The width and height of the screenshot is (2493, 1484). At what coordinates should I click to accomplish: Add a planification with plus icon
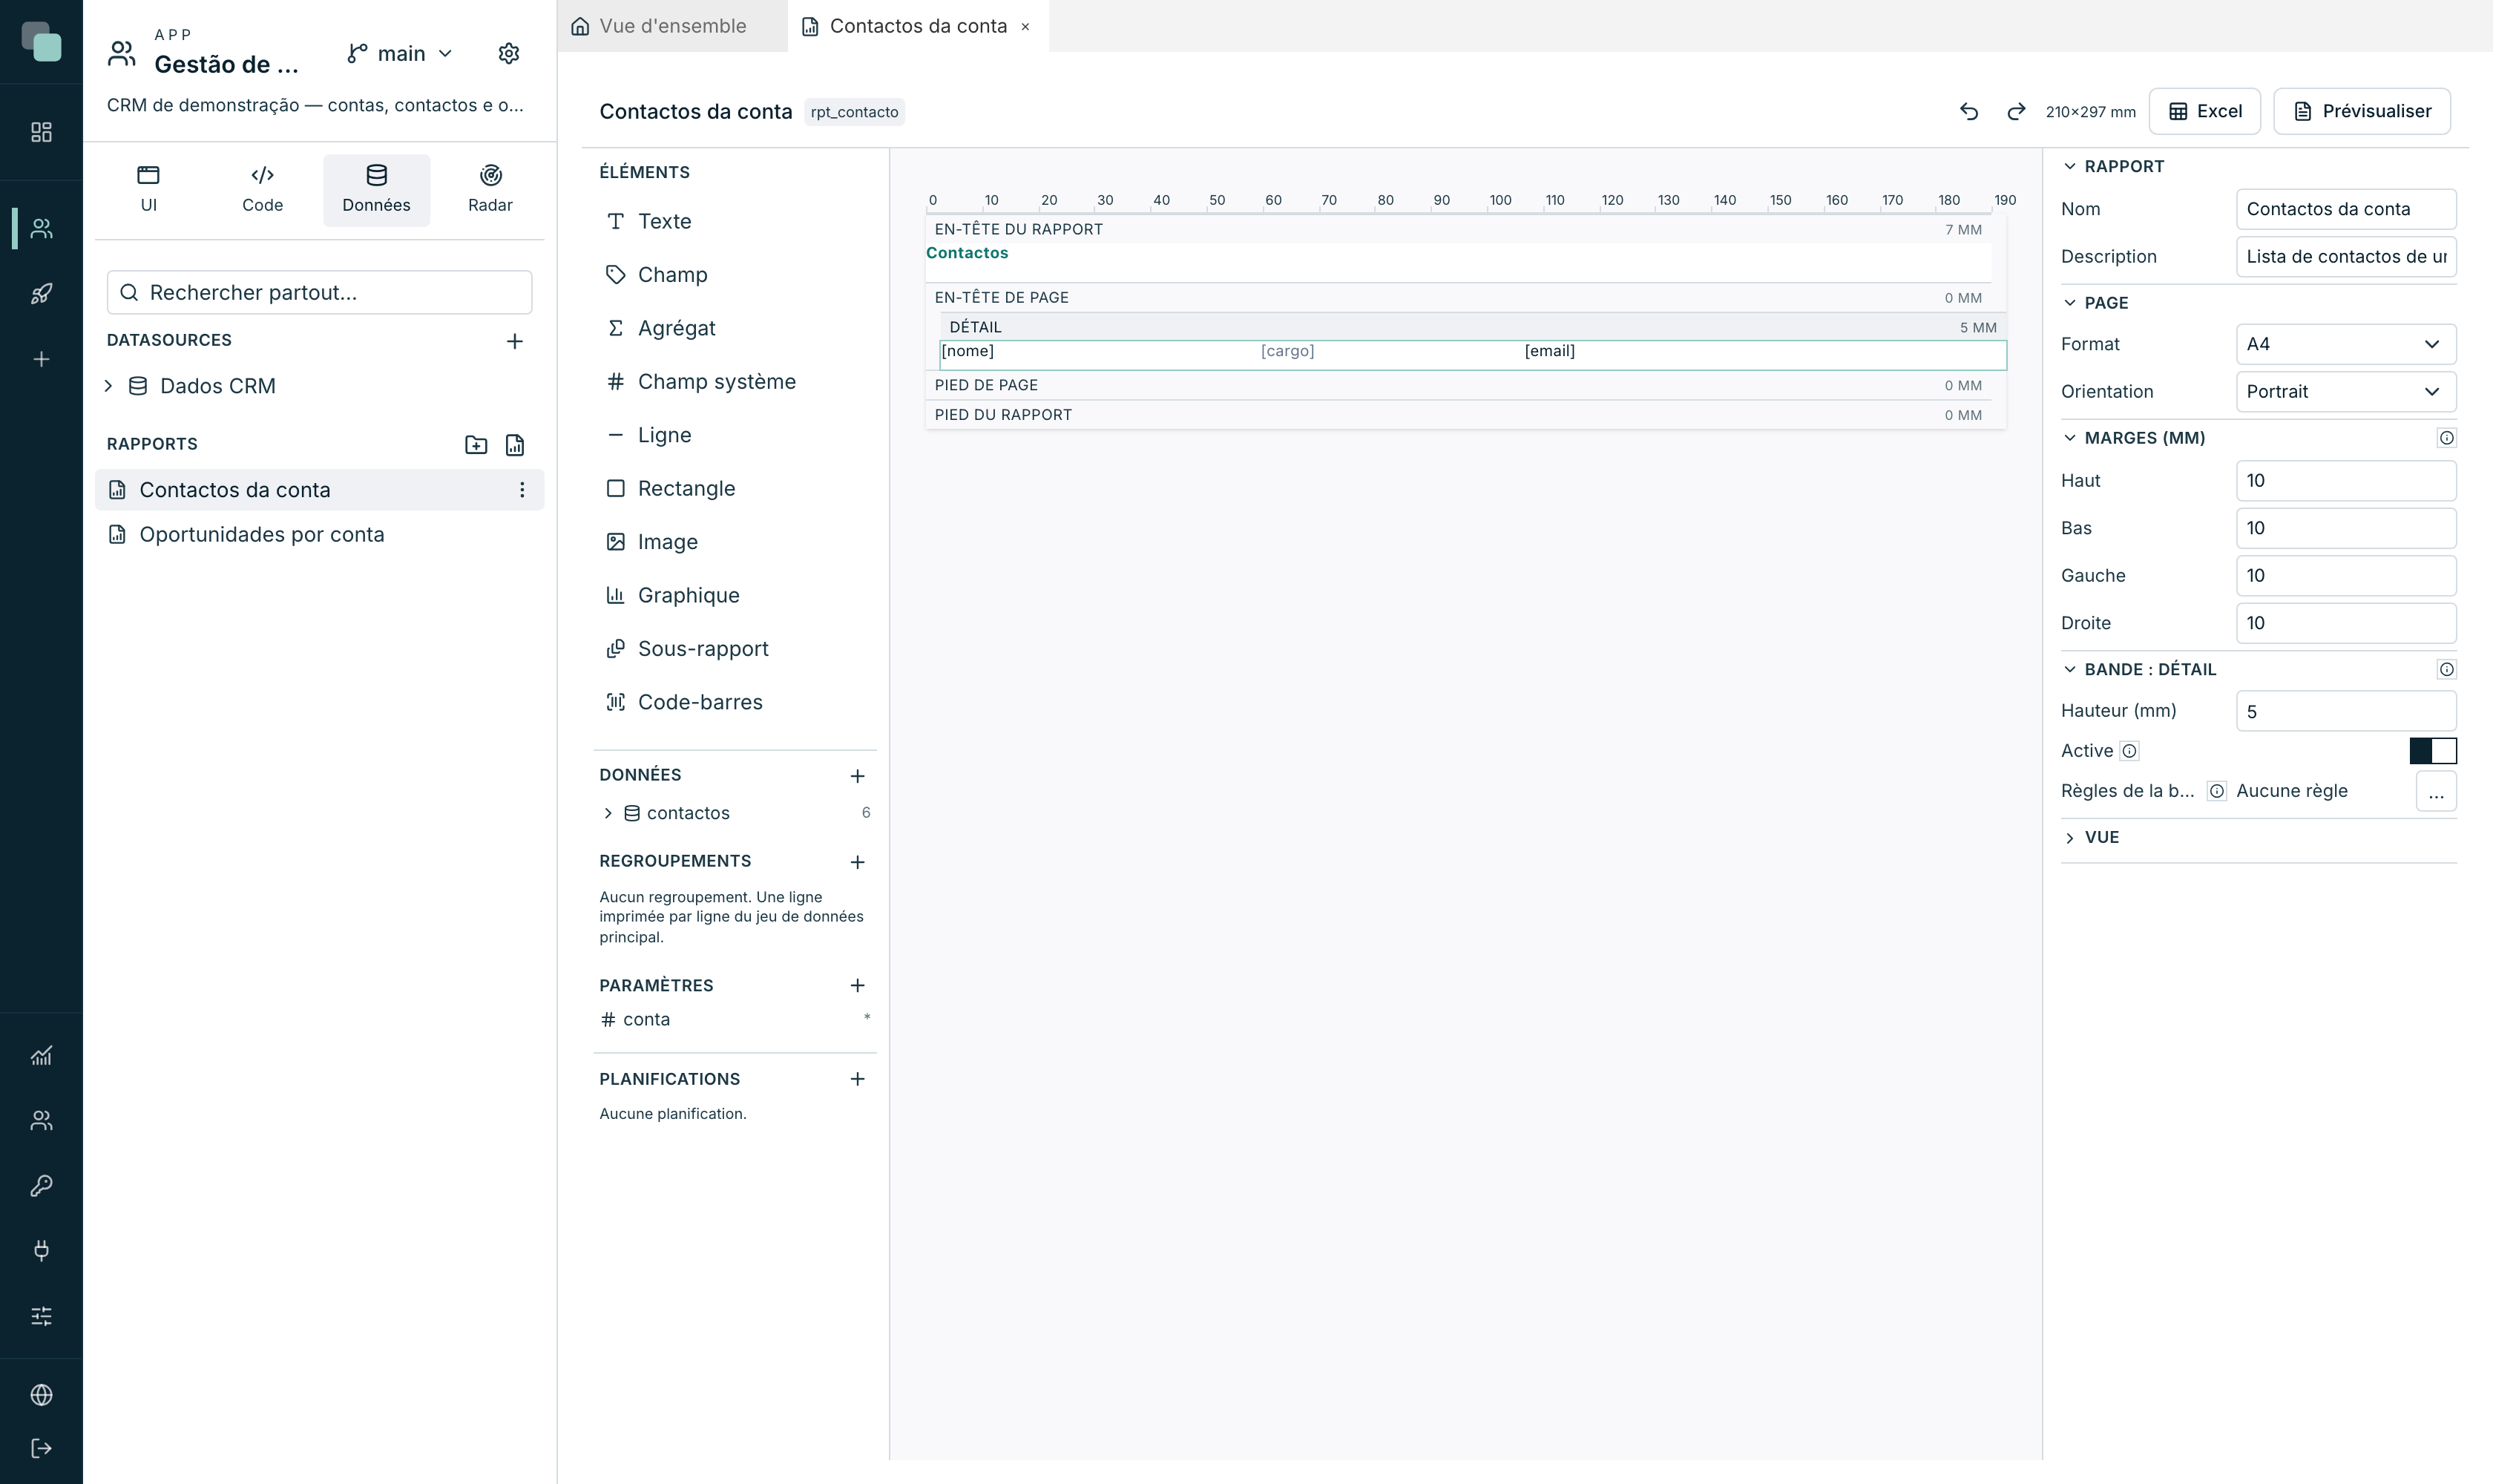click(x=857, y=1079)
